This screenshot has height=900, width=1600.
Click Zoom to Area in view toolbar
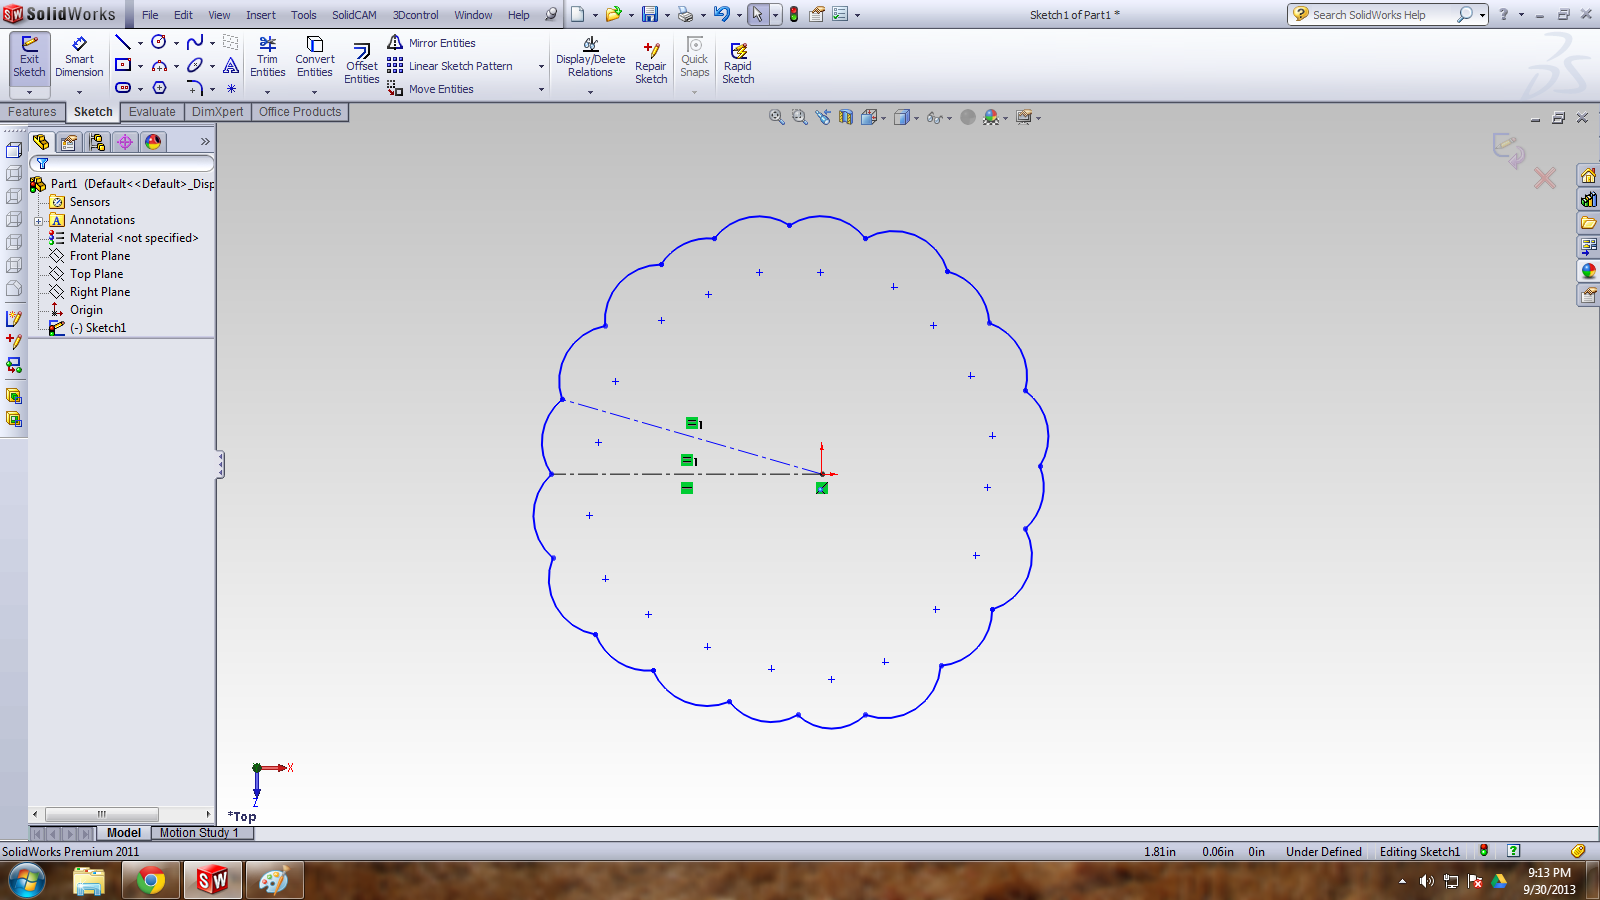tap(799, 117)
